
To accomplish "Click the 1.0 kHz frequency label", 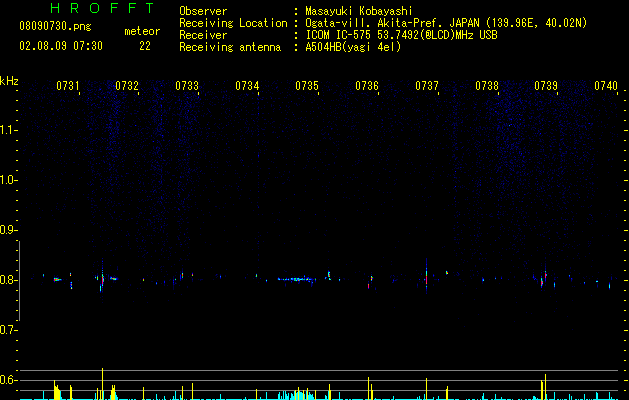I will pyautogui.click(x=8, y=180).
